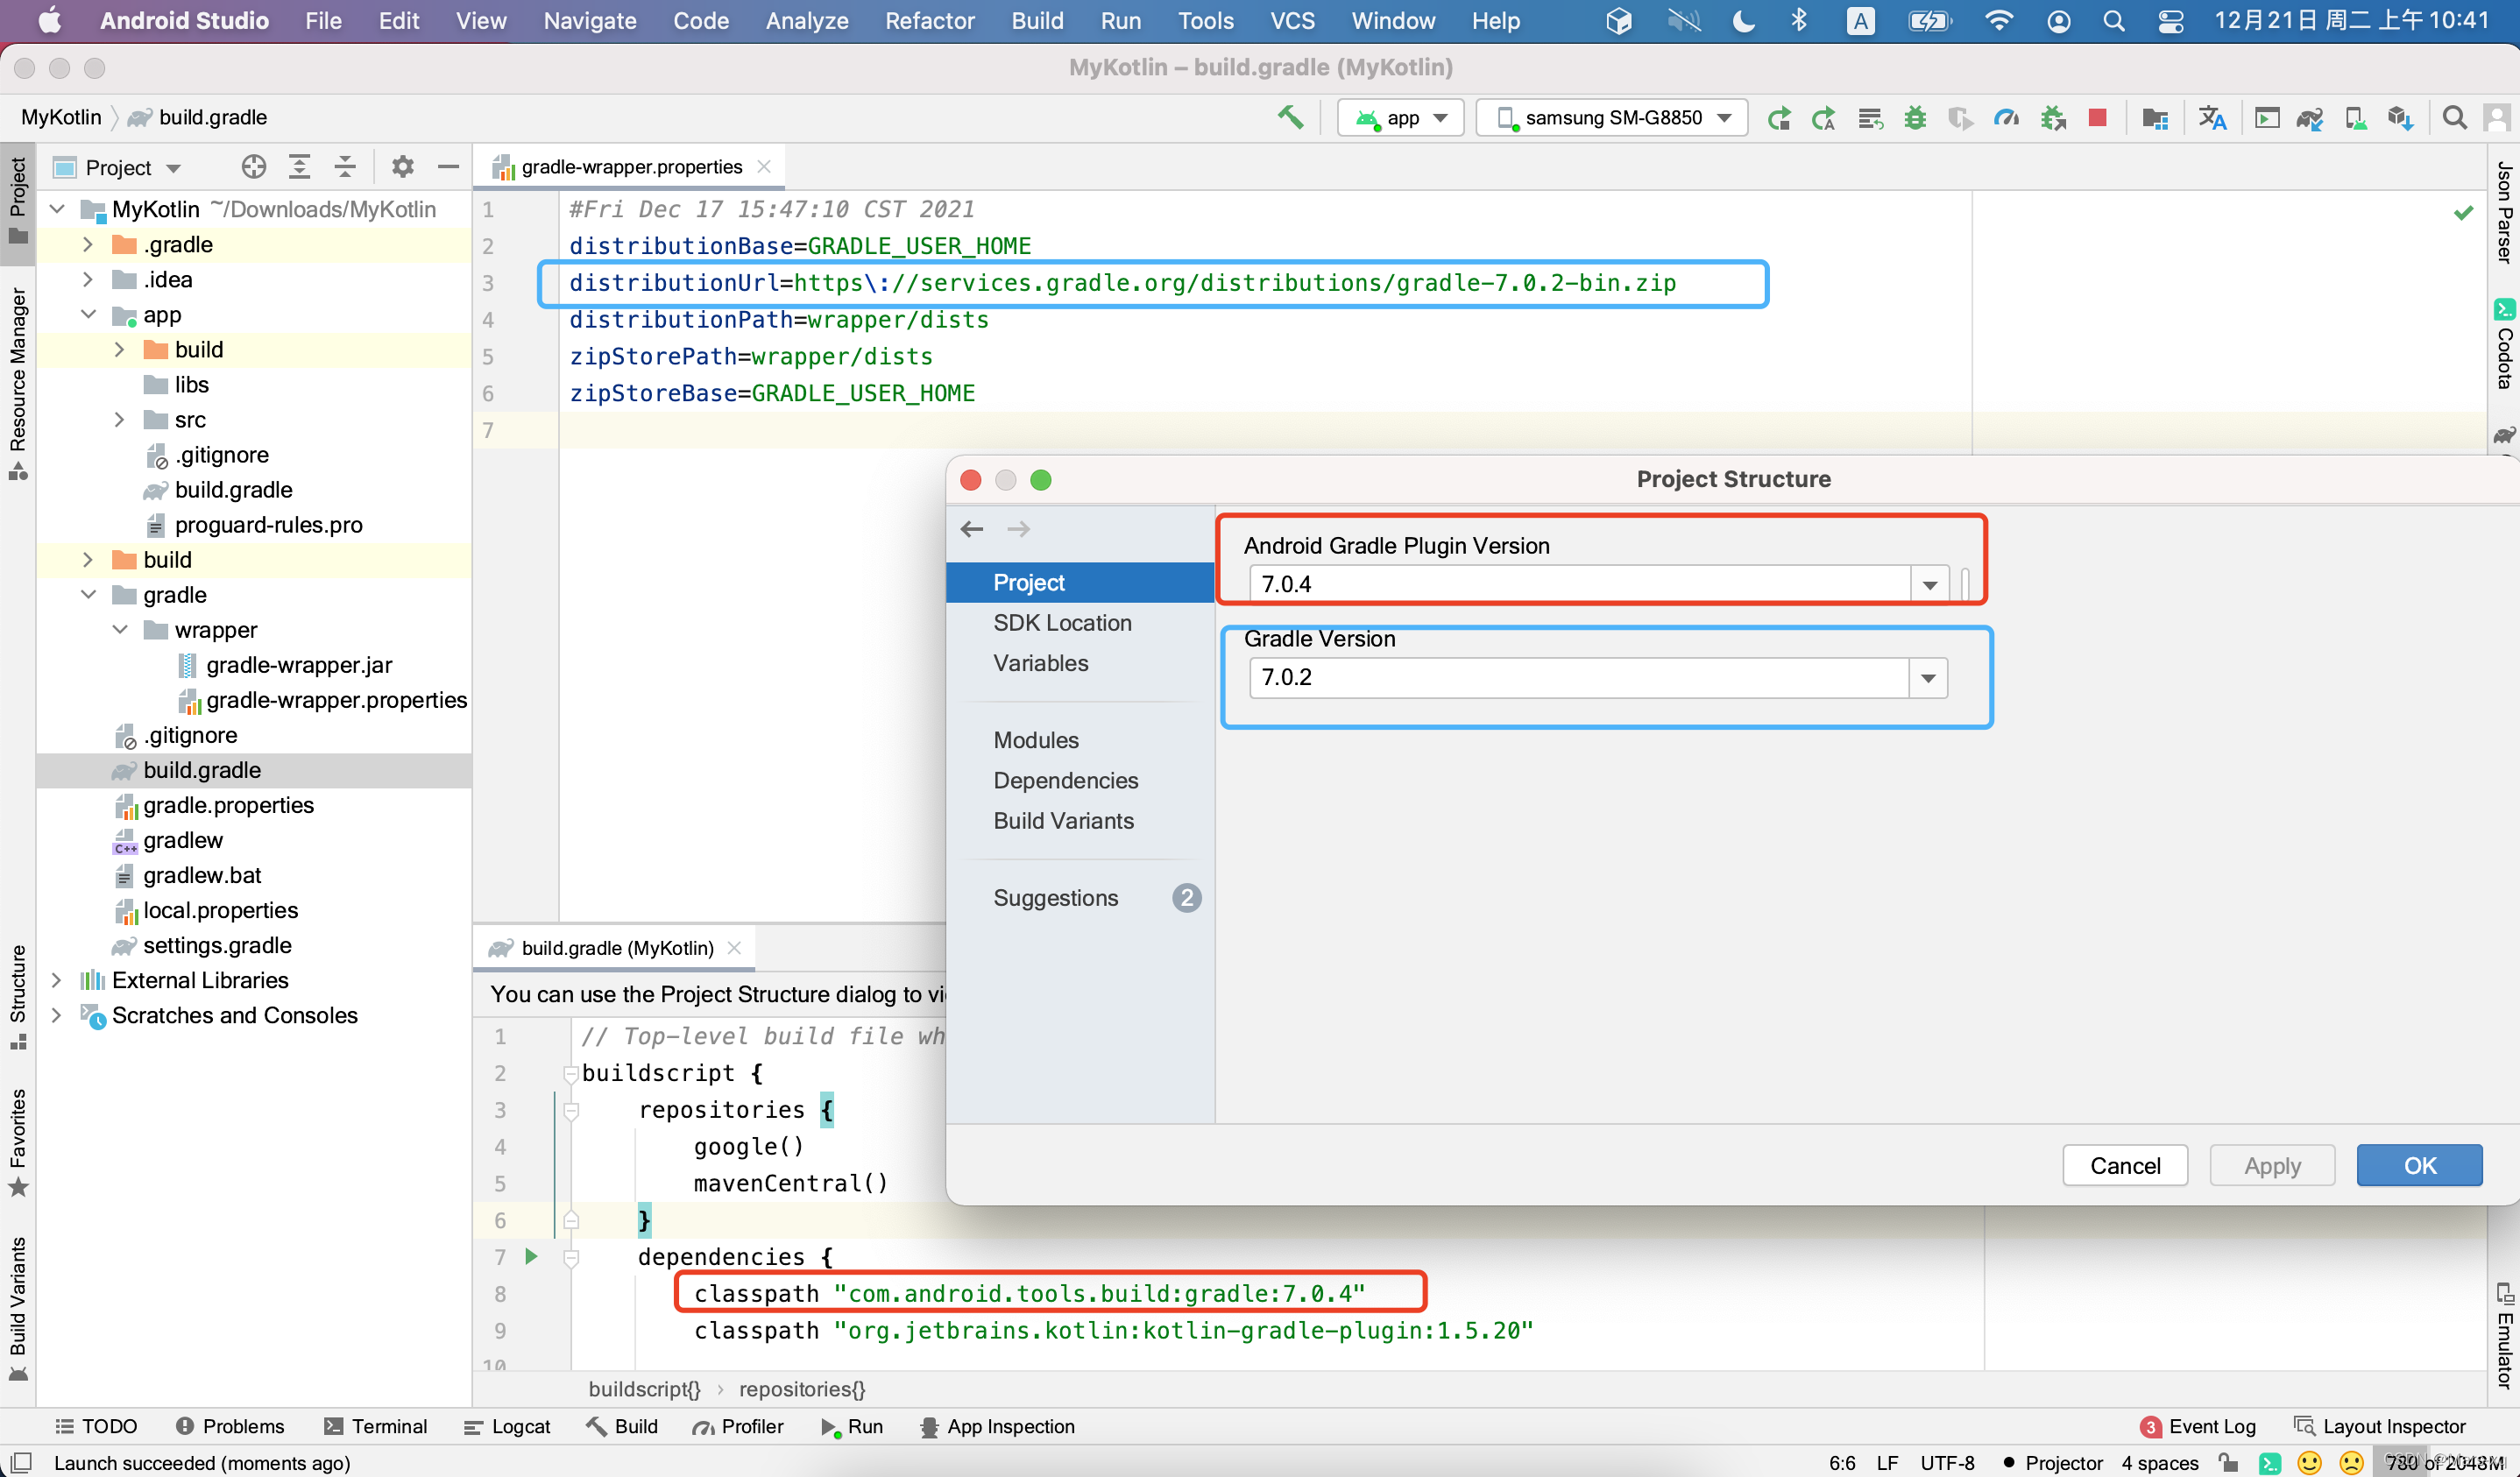Click the red Stop button in toolbar
Image resolution: width=2520 pixels, height=1477 pixels.
[x=2097, y=118]
